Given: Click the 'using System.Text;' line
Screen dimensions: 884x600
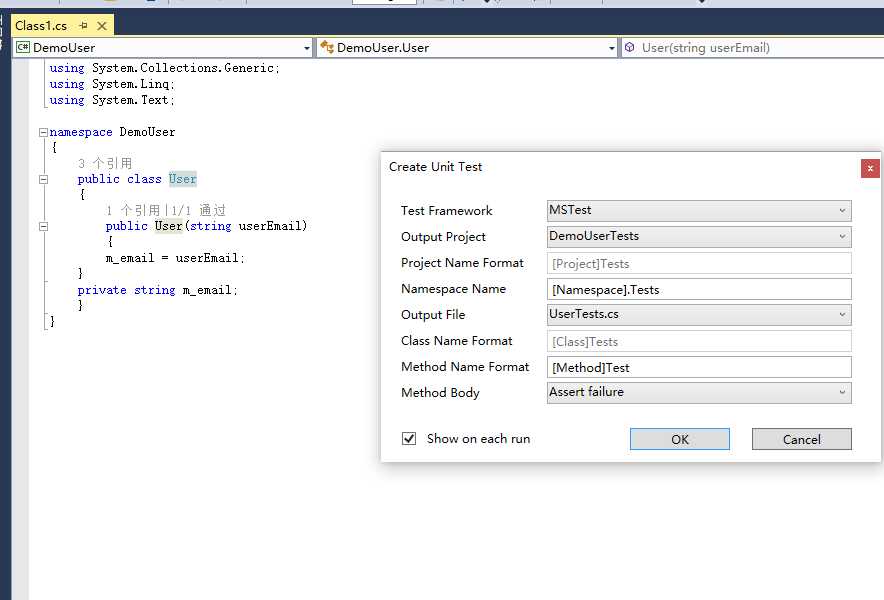Looking at the screenshot, I should 112,100.
